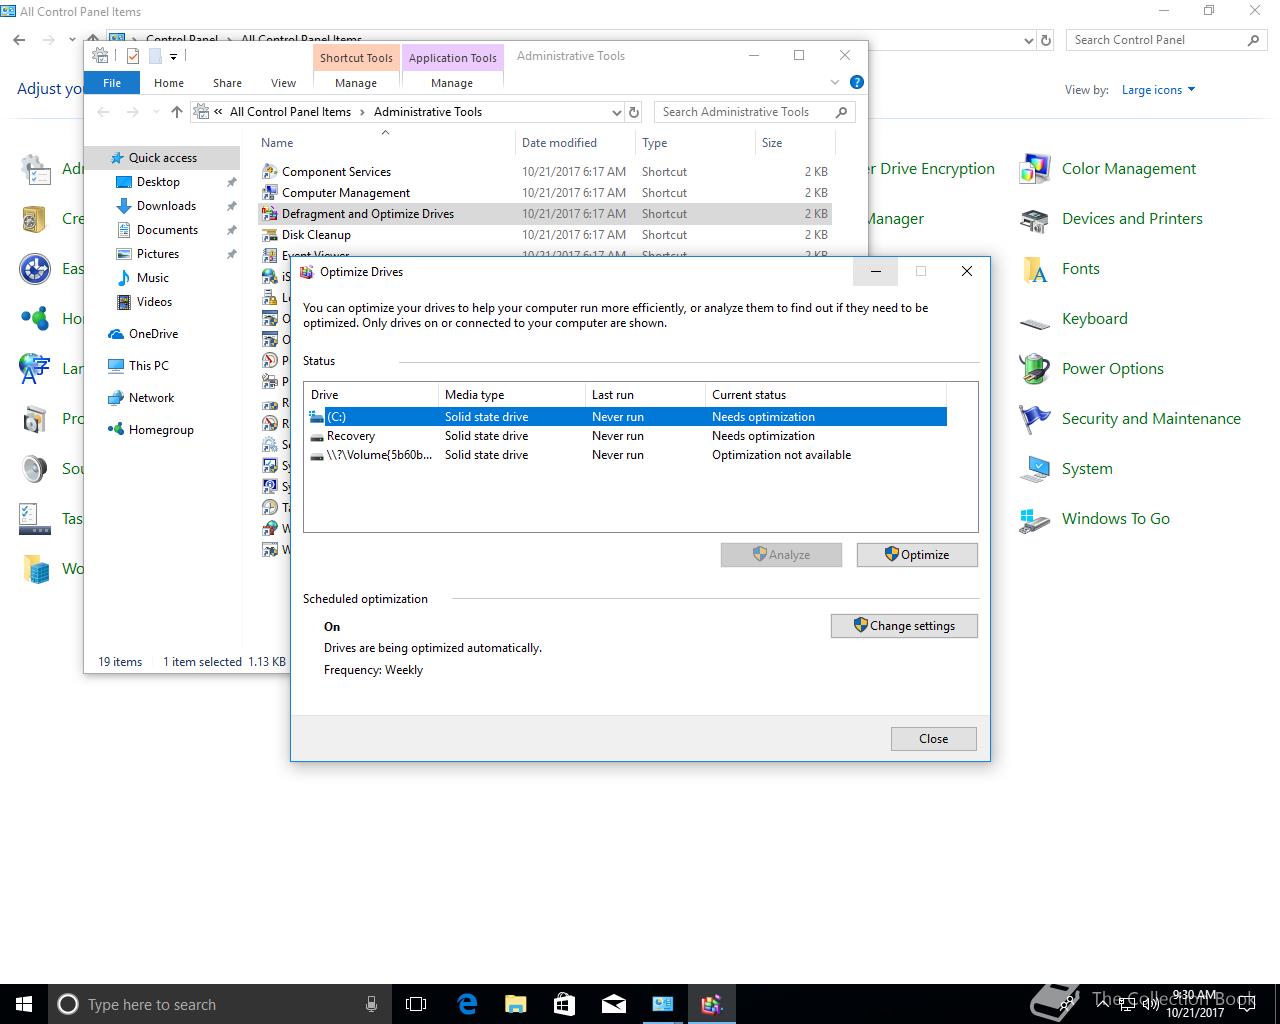
Task: Click Administrative Tools breadcrumb in address bar
Action: tap(428, 112)
